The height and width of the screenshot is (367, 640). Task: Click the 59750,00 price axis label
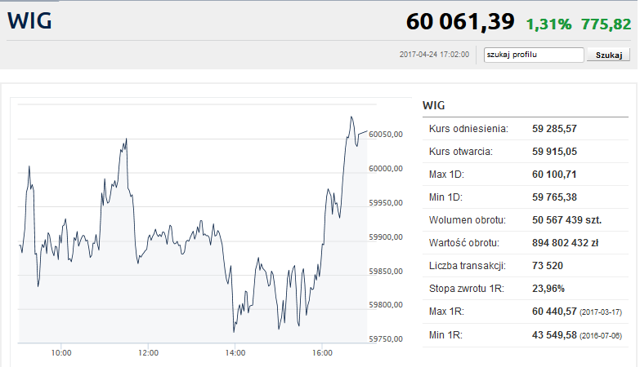(386, 339)
